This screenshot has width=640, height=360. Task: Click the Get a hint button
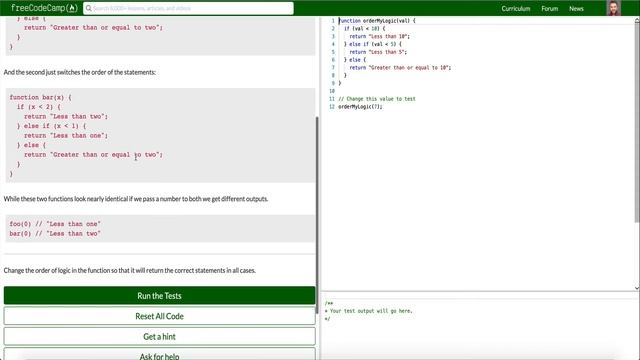[160, 336]
